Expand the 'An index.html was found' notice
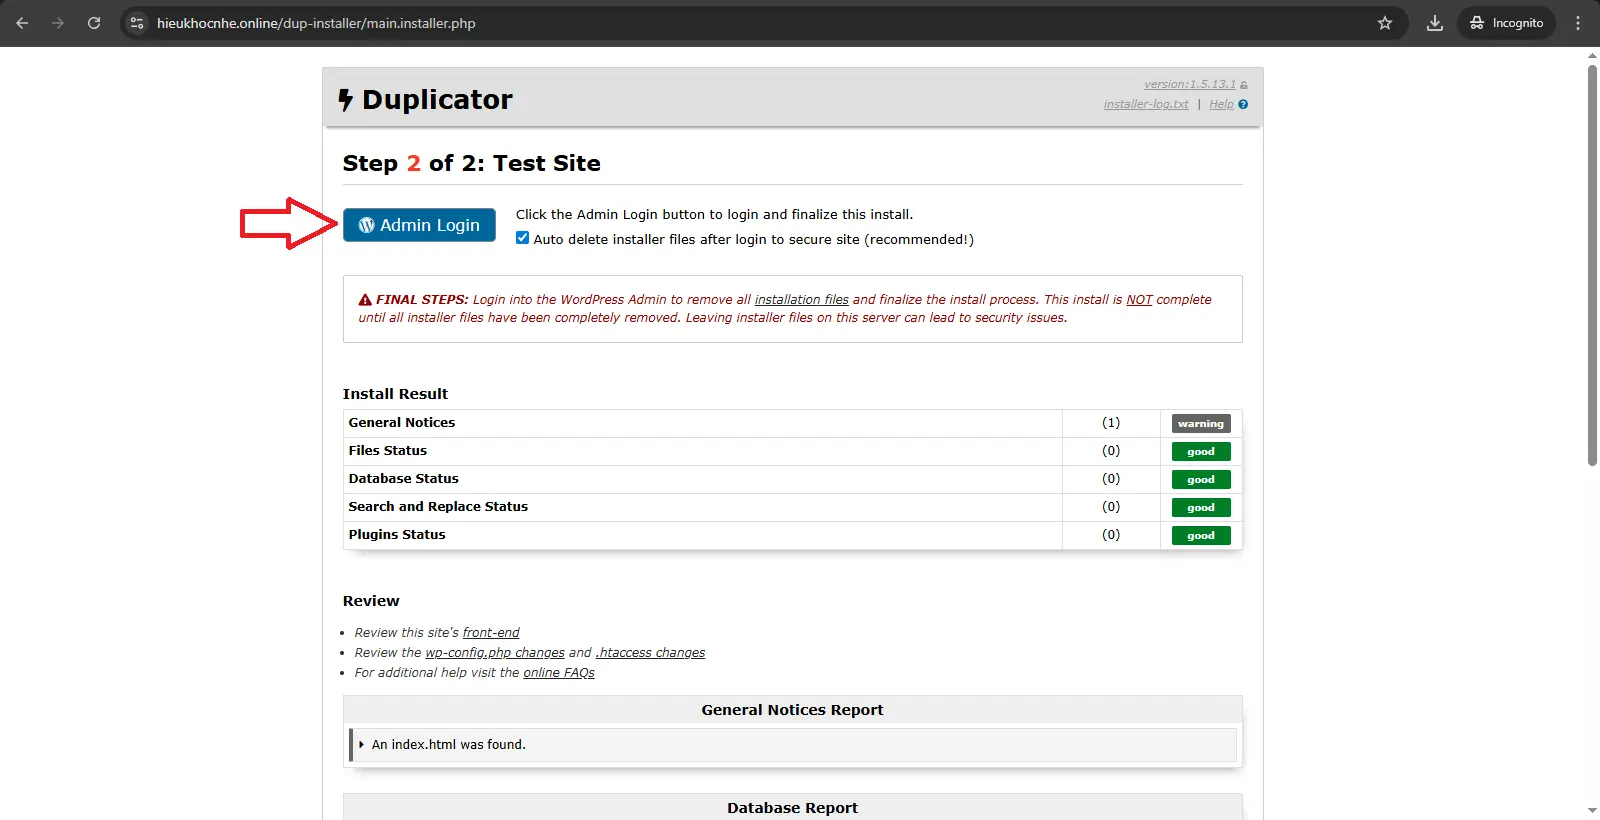The image size is (1600, 820). pos(362,744)
